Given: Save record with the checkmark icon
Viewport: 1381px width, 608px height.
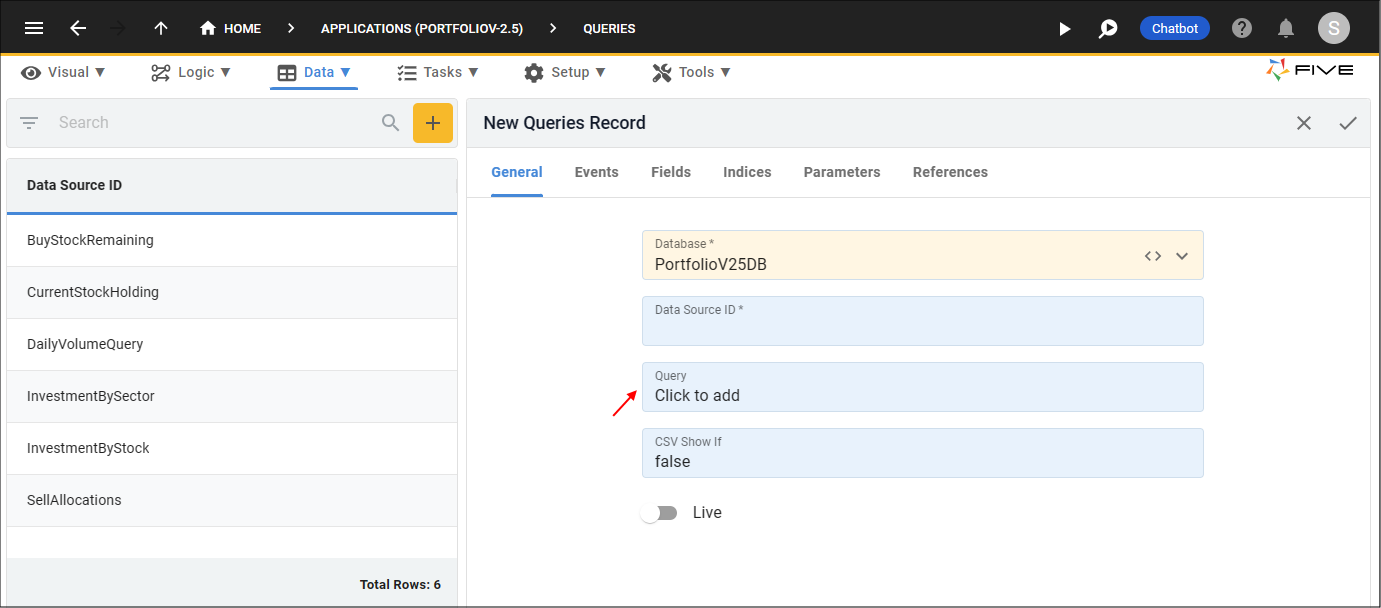Looking at the screenshot, I should tap(1348, 123).
